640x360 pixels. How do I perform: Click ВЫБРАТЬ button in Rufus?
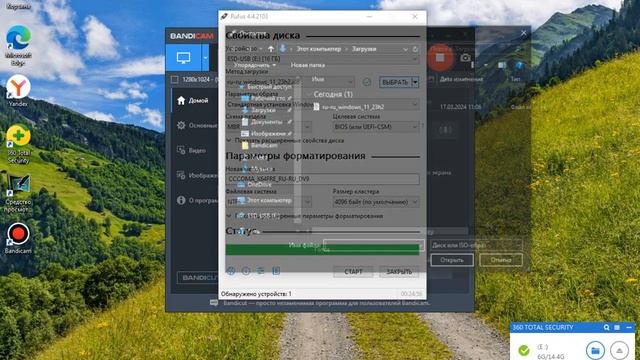coord(395,82)
